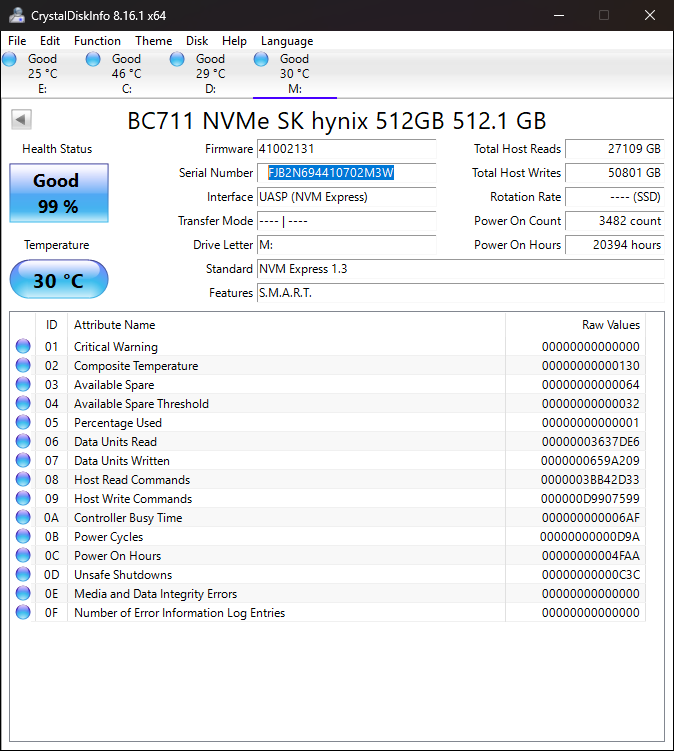Select disk M: Good 30 °C tab
Screen dimensions: 674x751
tap(295, 73)
